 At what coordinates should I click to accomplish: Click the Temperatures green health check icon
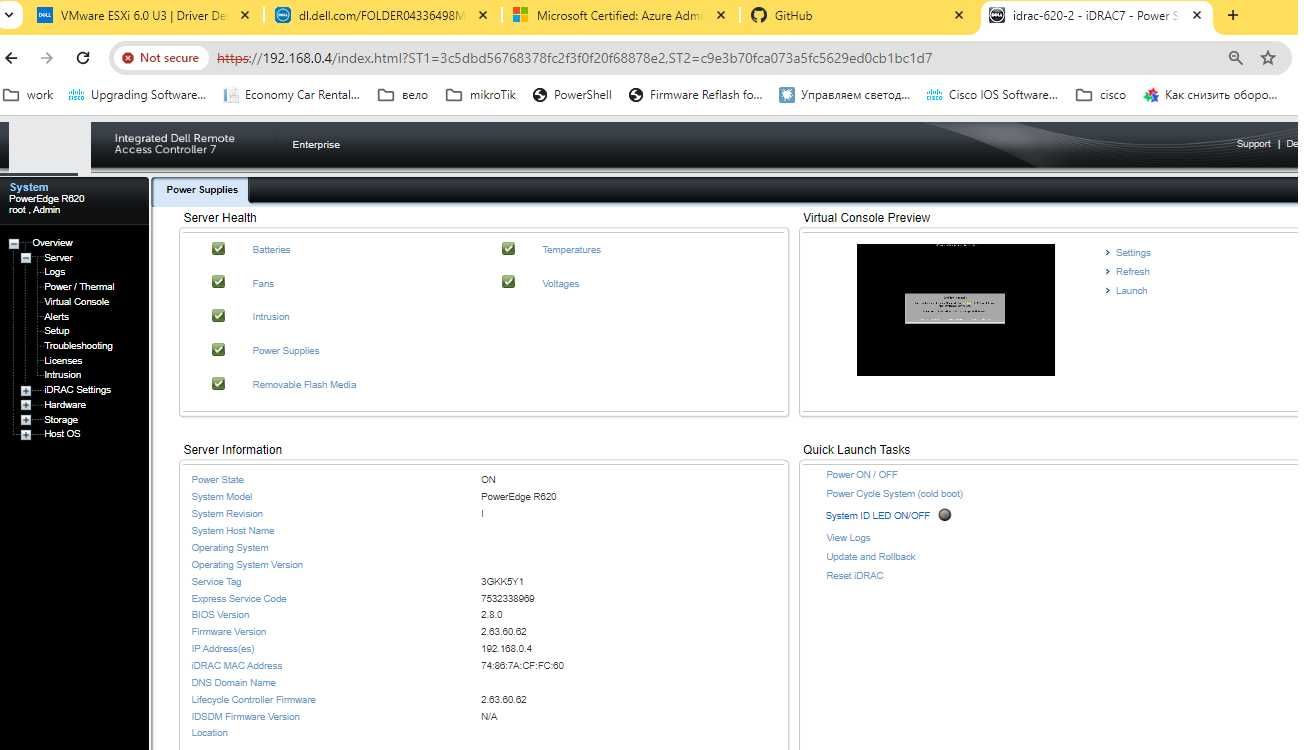click(x=508, y=249)
